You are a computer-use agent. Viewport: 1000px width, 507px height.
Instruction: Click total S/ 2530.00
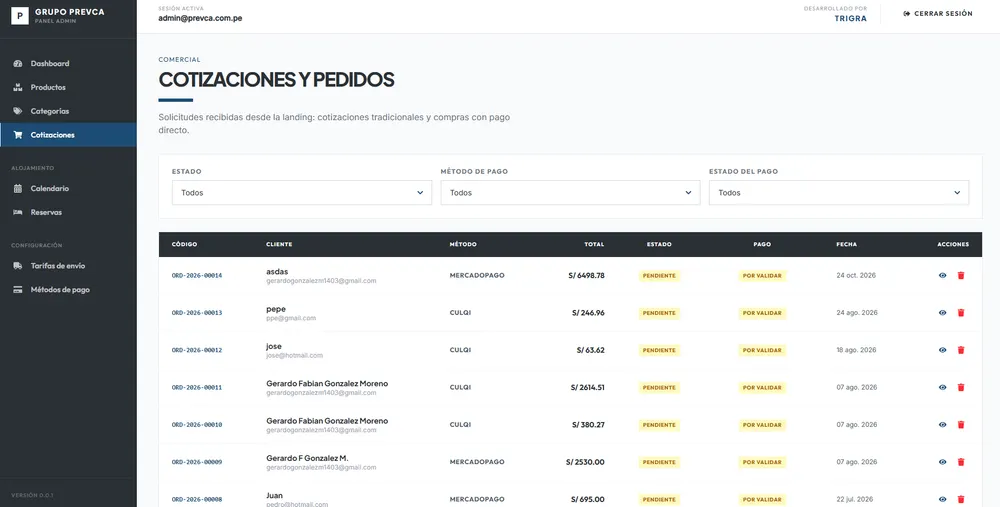coord(585,462)
